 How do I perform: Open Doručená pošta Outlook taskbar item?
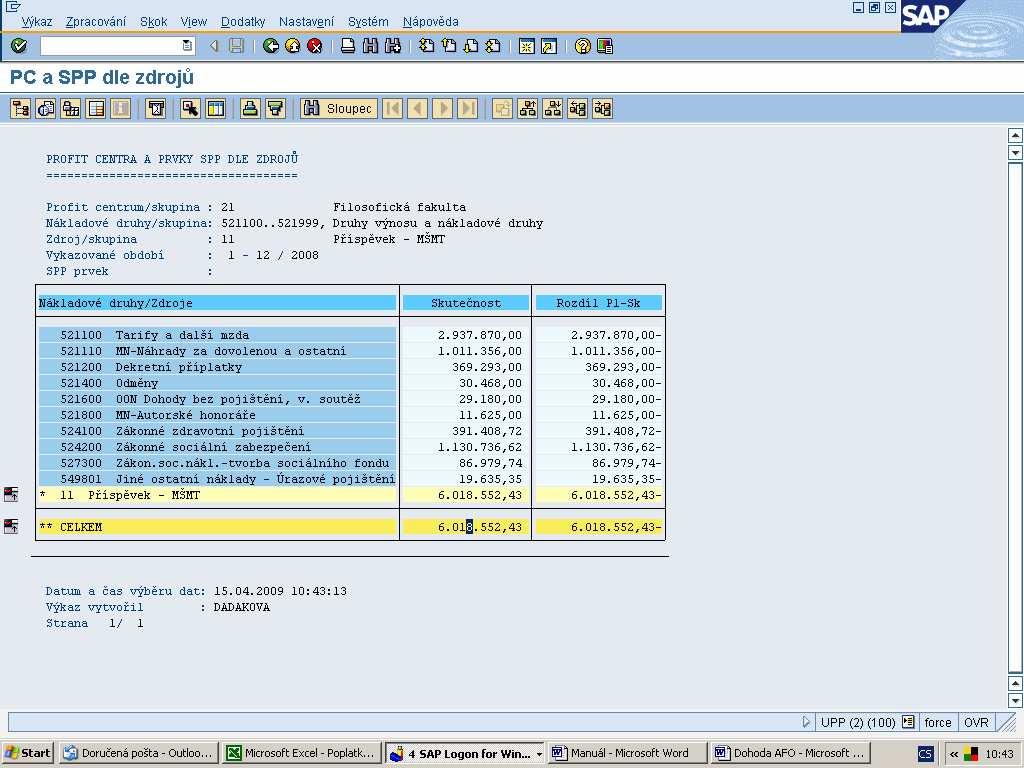coord(138,753)
